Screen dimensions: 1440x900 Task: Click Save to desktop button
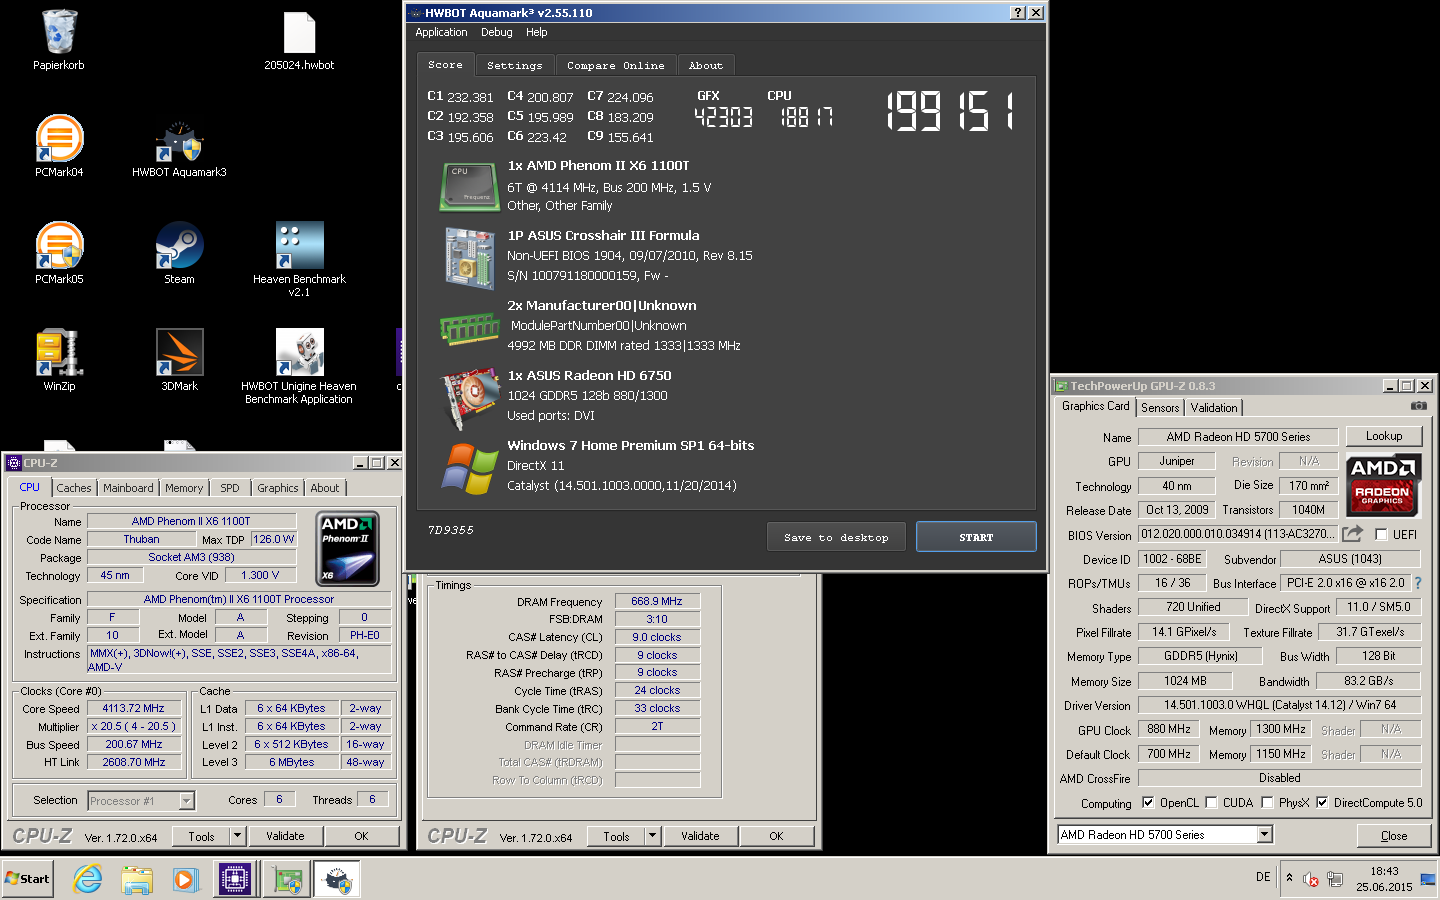(836, 537)
